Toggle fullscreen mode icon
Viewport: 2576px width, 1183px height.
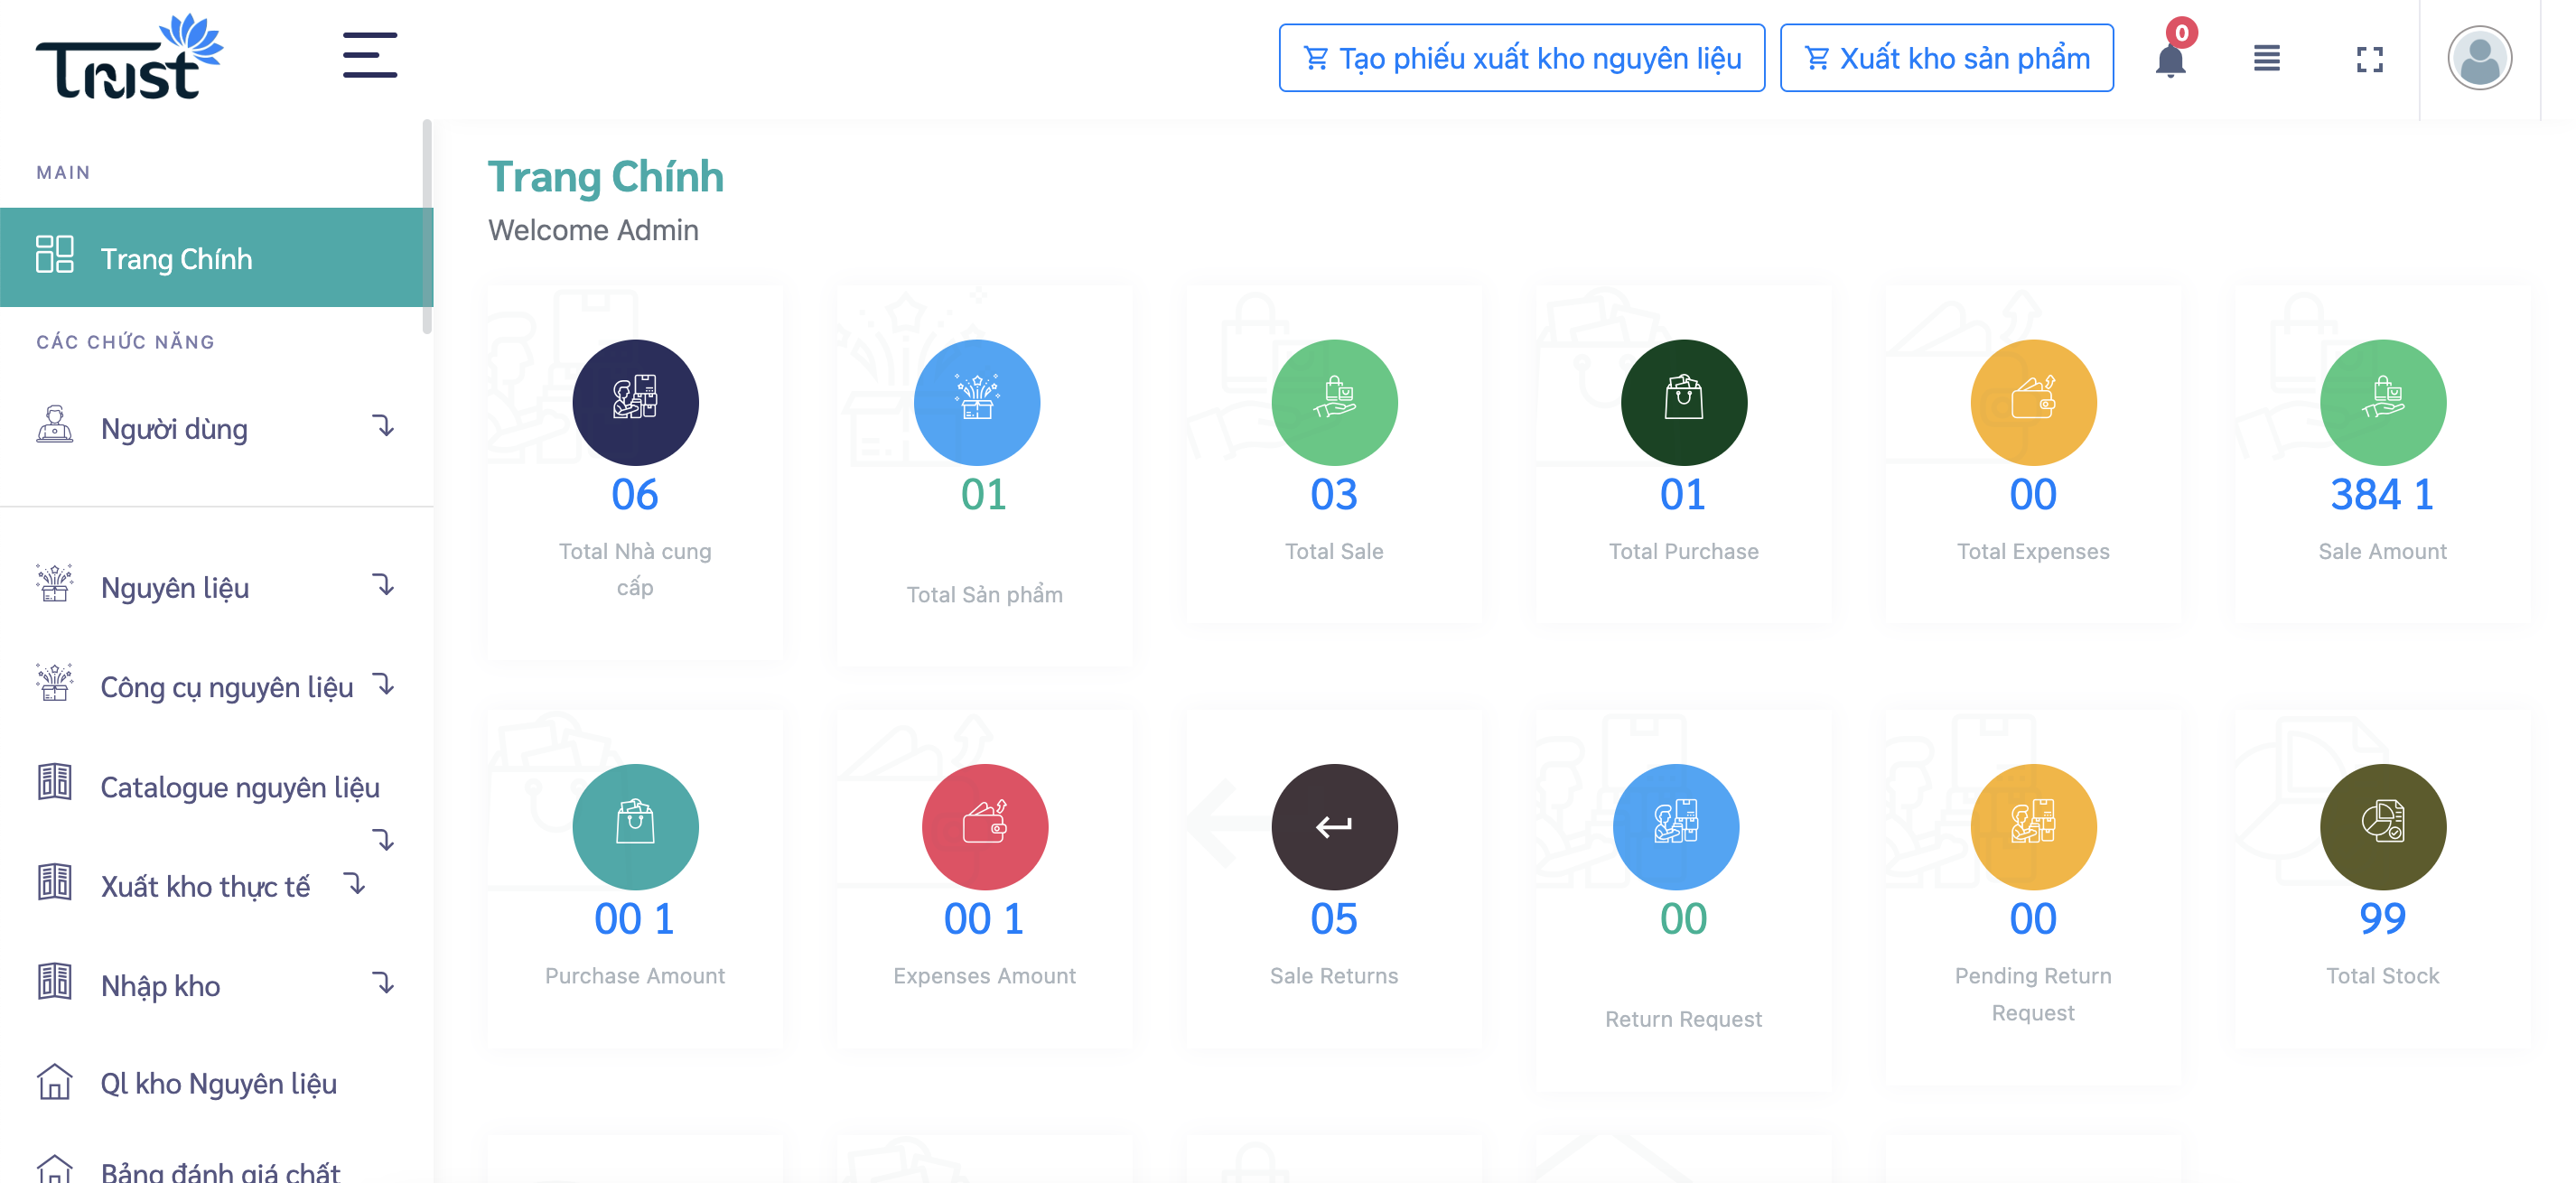coord(2369,59)
